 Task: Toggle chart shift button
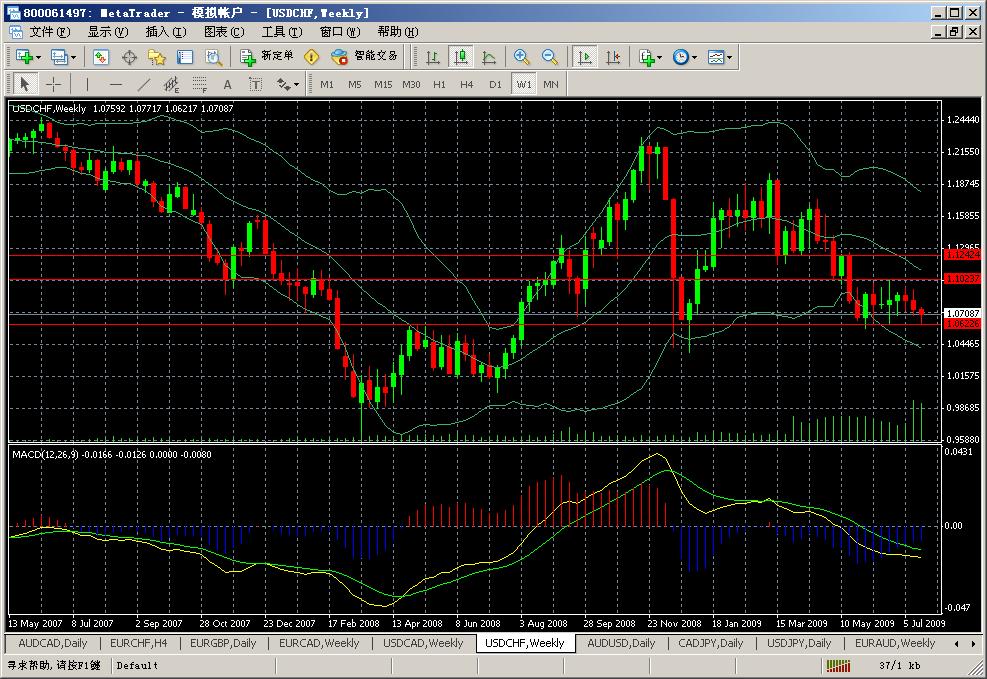tap(612, 57)
